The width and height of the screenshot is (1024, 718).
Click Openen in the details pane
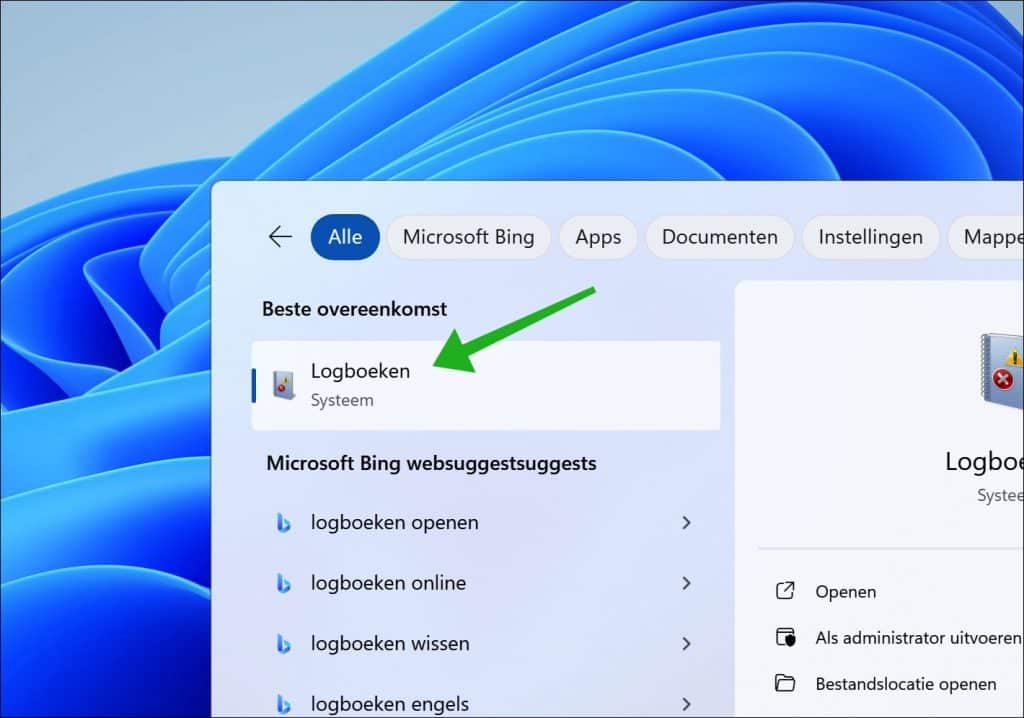pos(845,592)
